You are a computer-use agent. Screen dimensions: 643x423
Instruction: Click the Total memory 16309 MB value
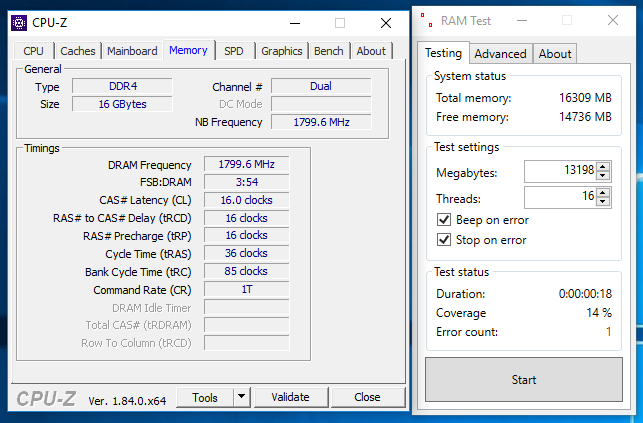click(x=585, y=98)
